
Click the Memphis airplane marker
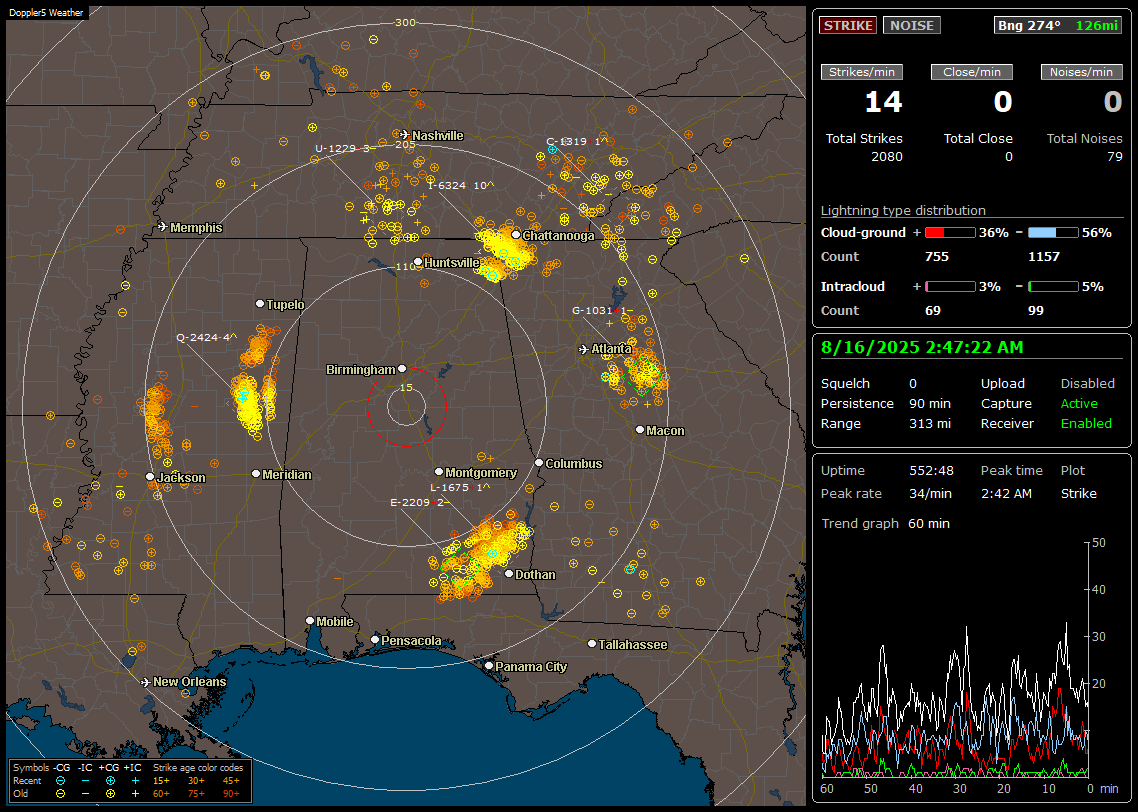(163, 226)
